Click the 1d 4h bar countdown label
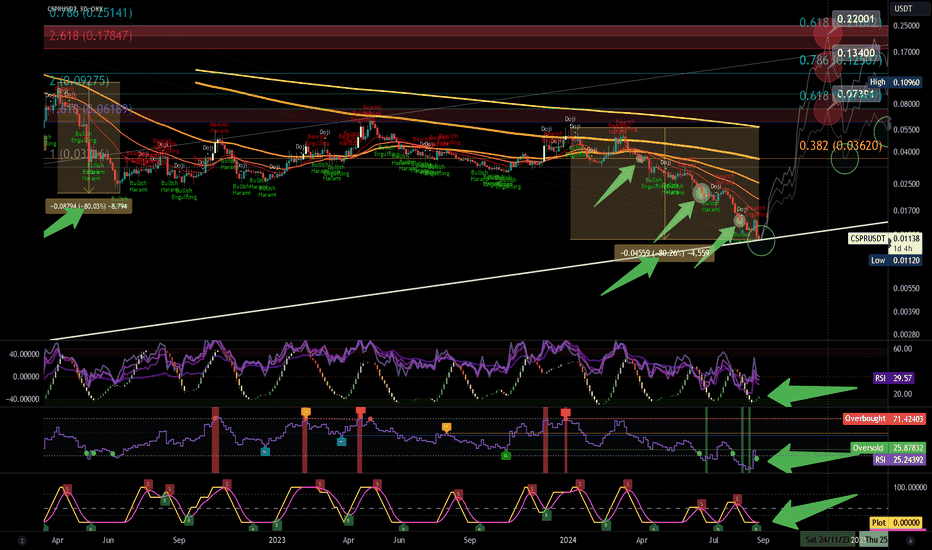The image size is (932, 550). coord(902,249)
